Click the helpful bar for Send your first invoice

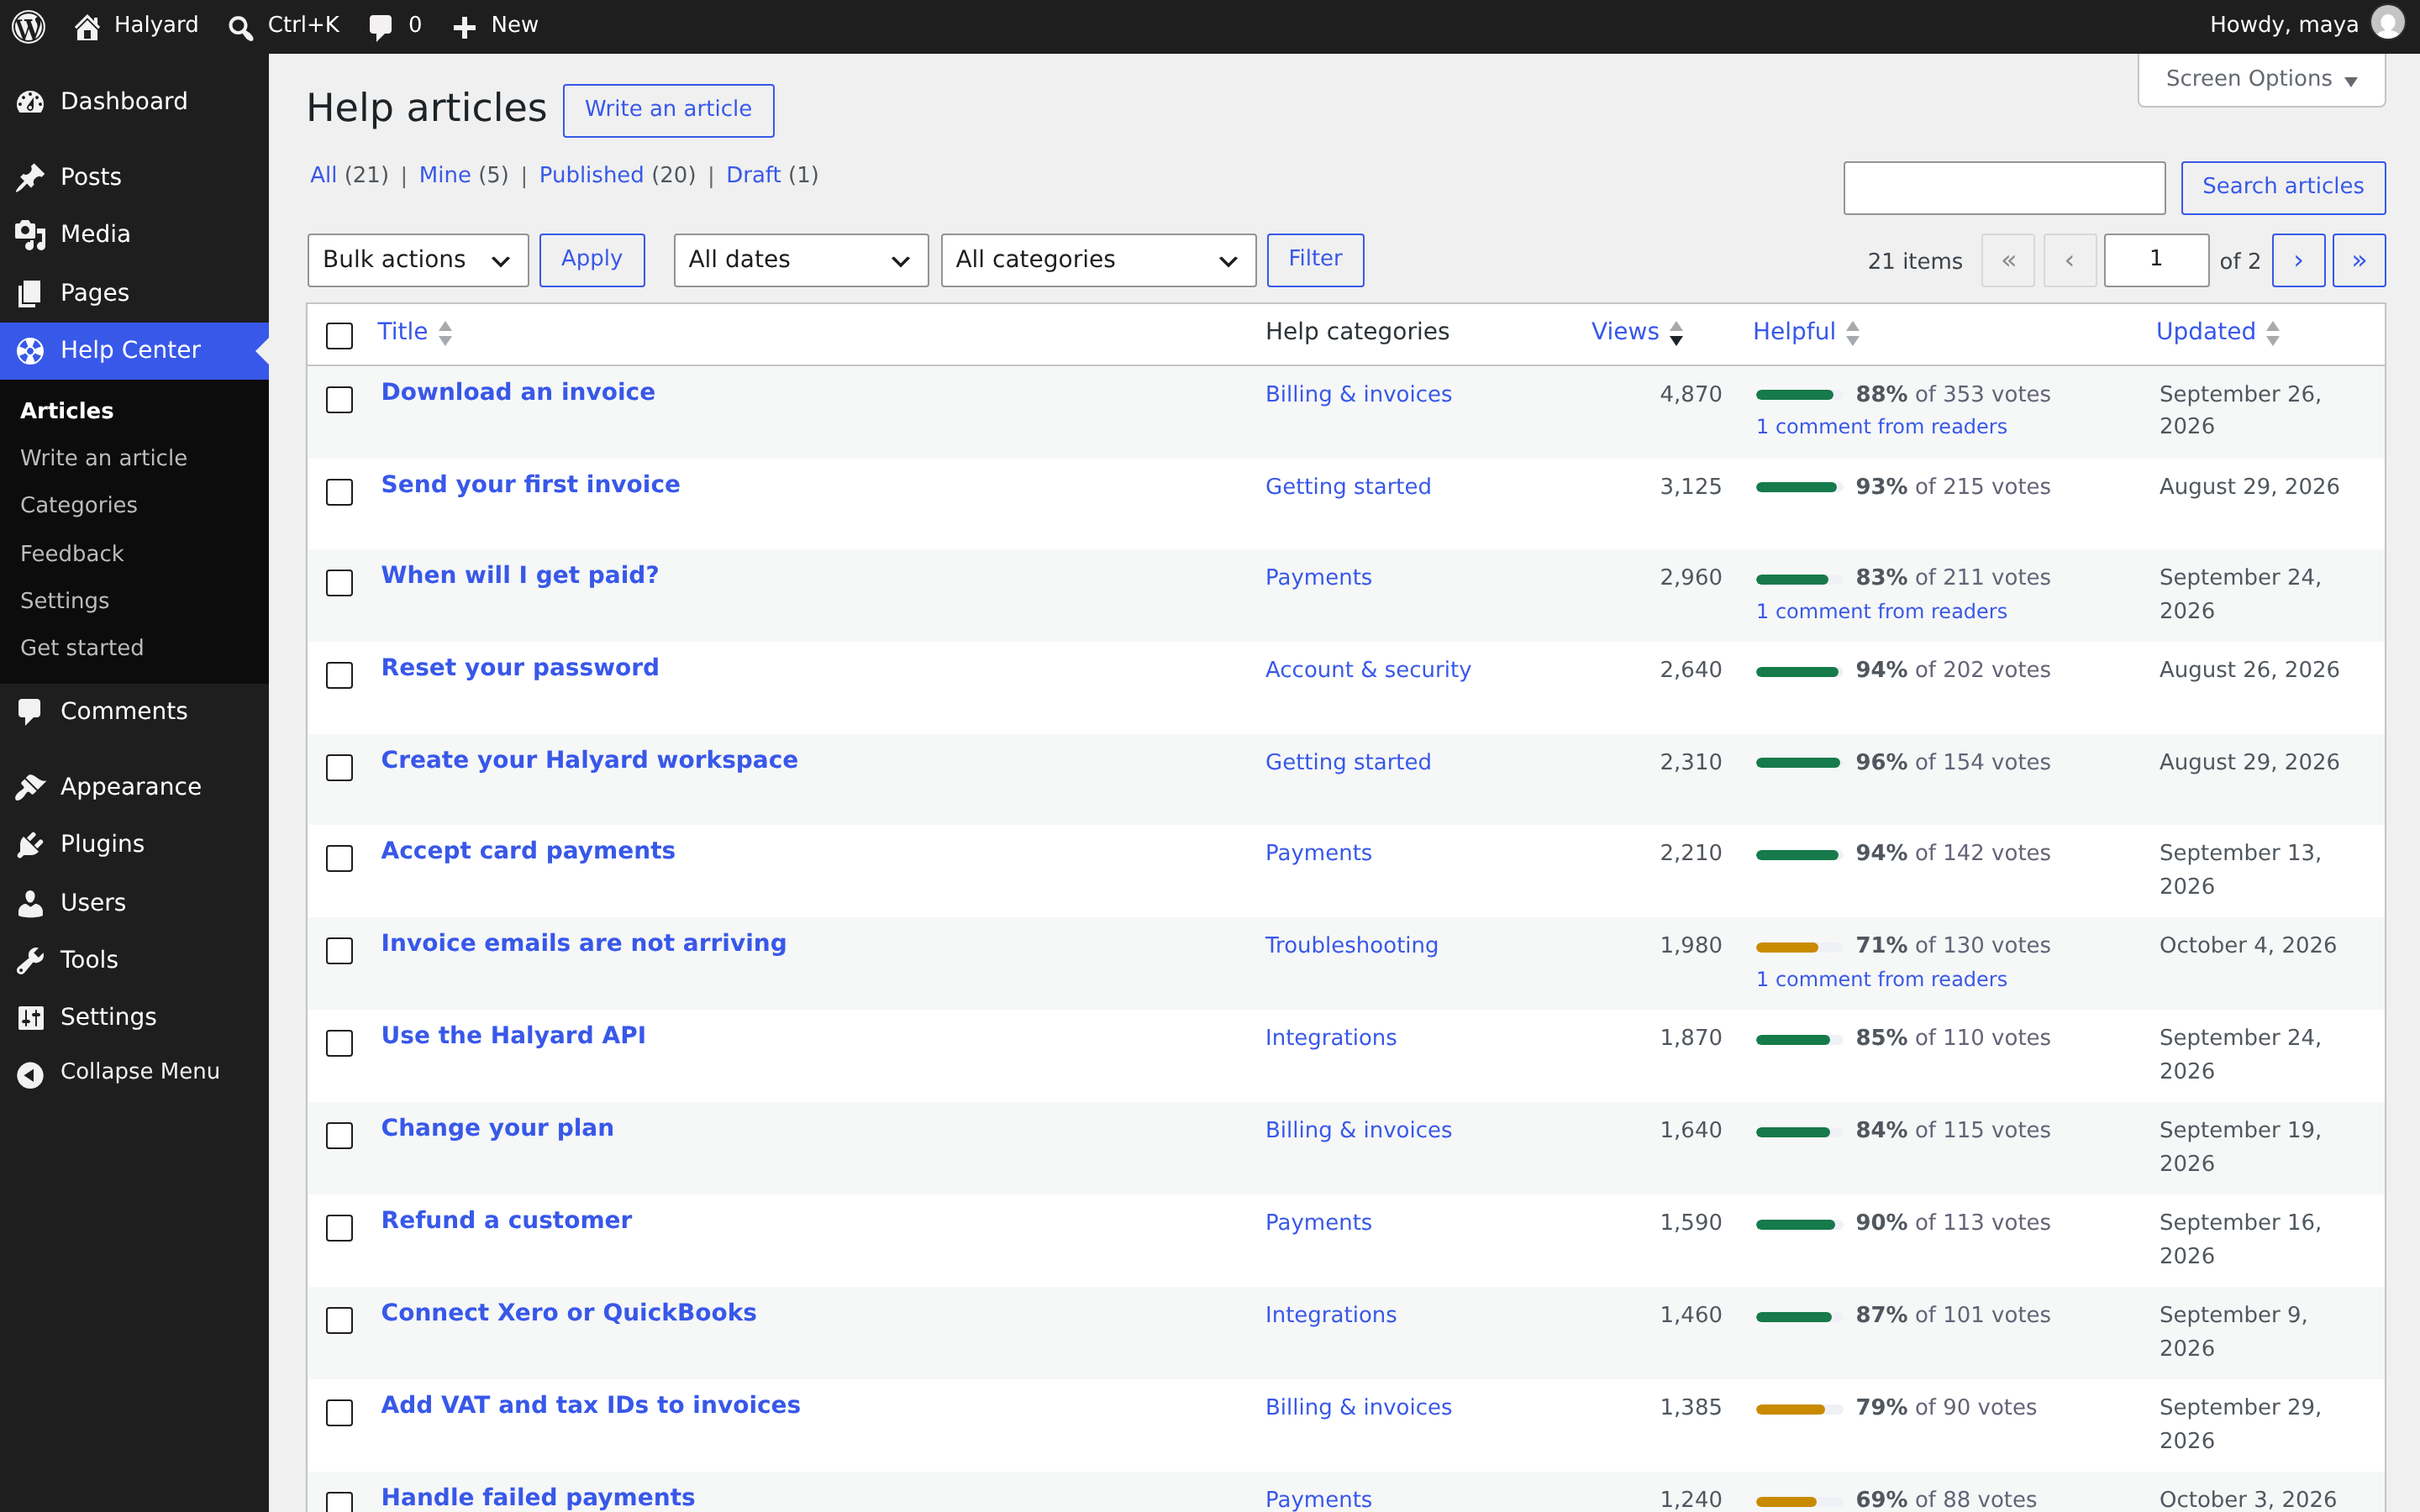pos(1799,487)
